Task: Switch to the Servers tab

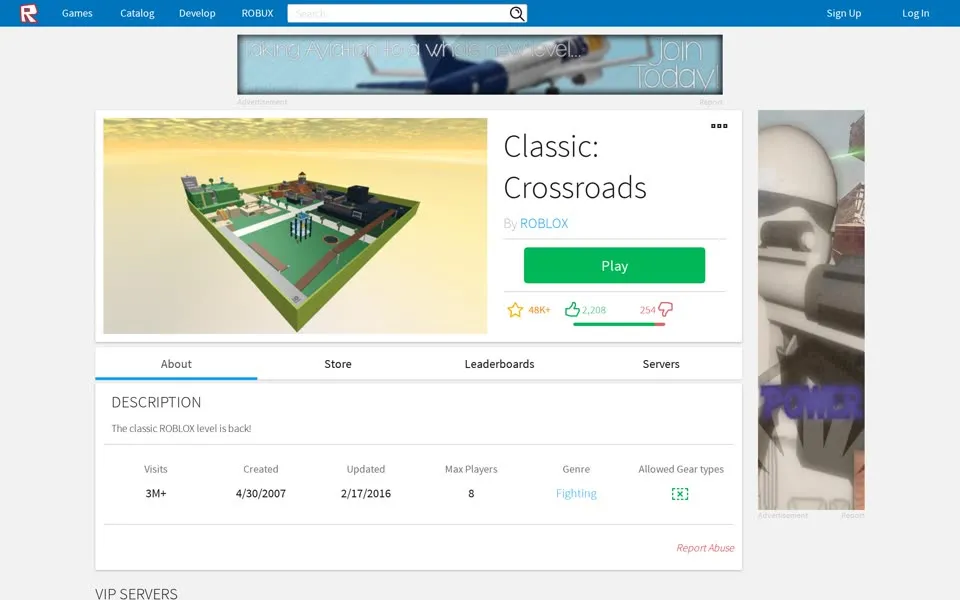Action: coord(661,364)
